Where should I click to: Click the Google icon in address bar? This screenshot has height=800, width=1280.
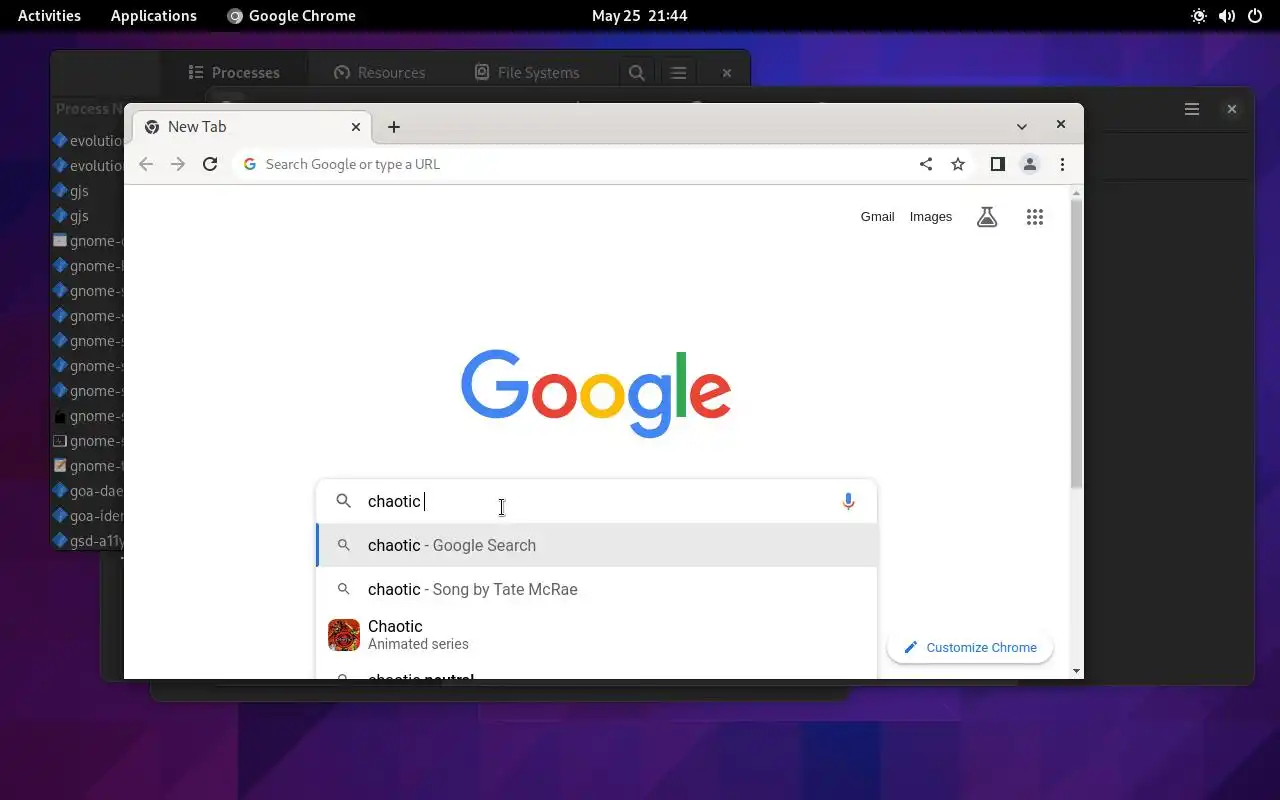(x=250, y=164)
